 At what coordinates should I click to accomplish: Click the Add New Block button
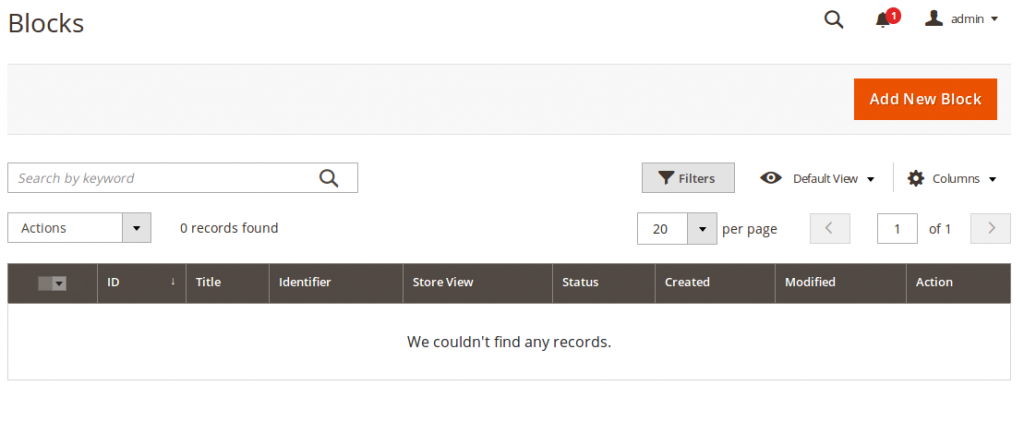point(925,99)
